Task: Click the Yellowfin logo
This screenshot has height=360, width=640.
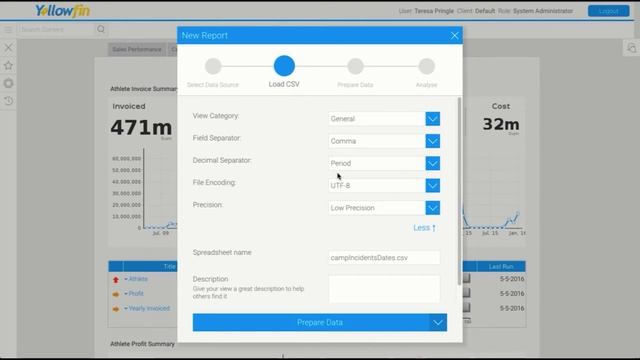Action: tap(62, 11)
